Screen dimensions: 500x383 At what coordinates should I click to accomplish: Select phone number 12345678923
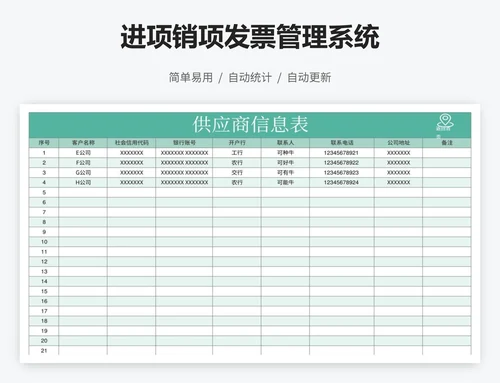pos(341,173)
